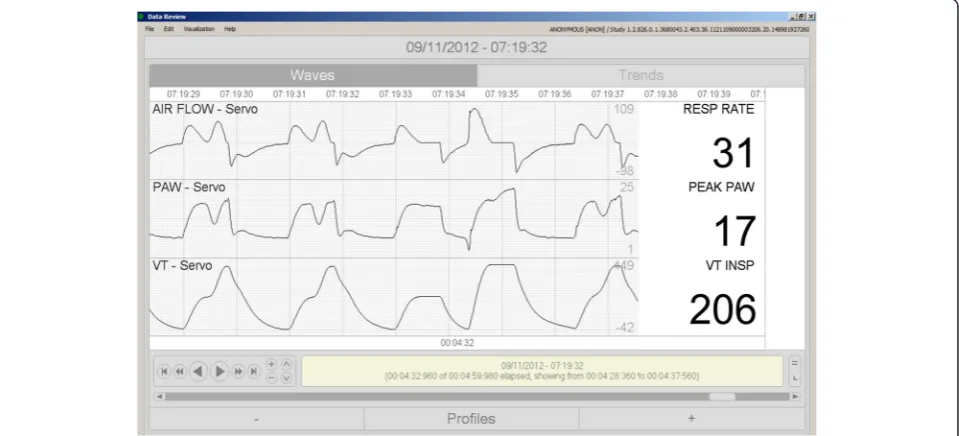The height and width of the screenshot is (436, 959).
Task: Click the plus button right of Profiles
Action: (x=691, y=419)
